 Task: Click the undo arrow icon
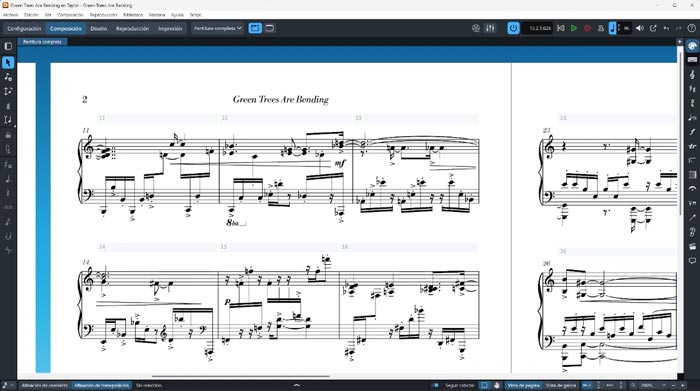pyautogui.click(x=666, y=28)
